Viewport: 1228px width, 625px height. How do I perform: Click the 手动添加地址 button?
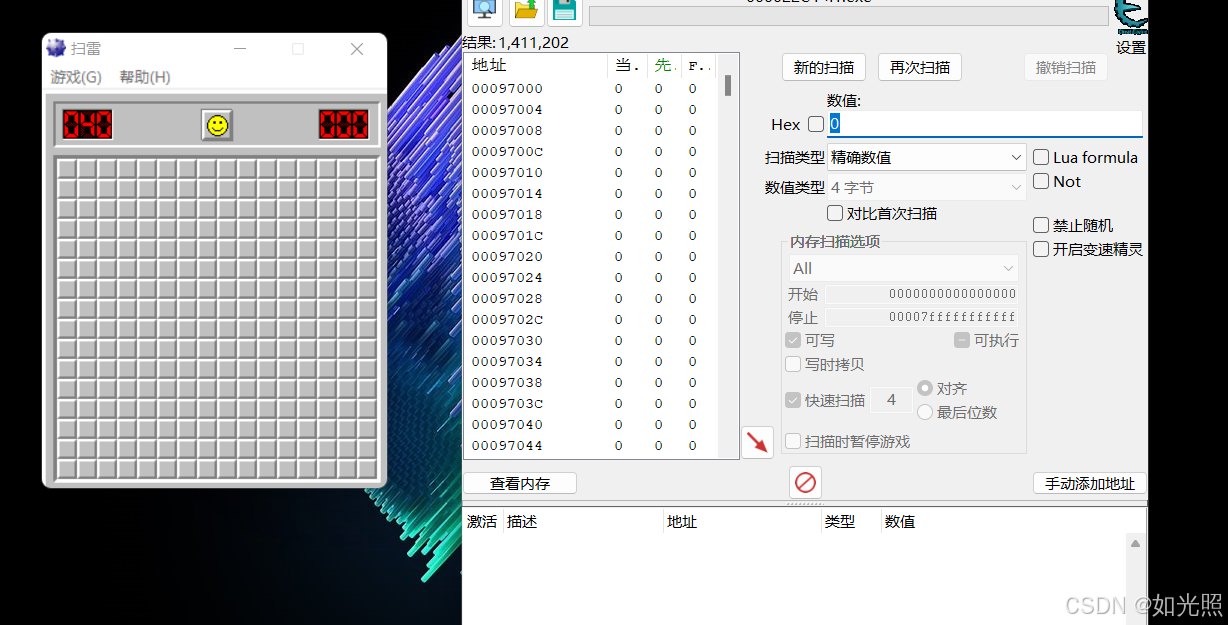click(1090, 483)
